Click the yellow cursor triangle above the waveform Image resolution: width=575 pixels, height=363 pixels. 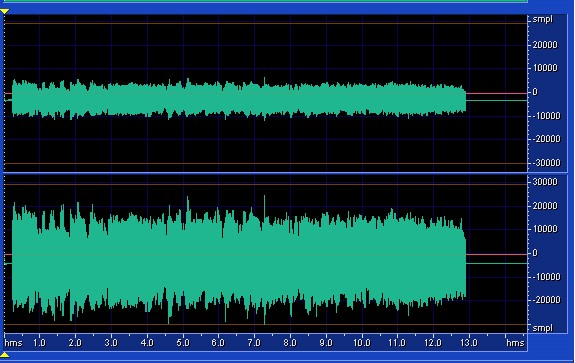[x=4, y=12]
